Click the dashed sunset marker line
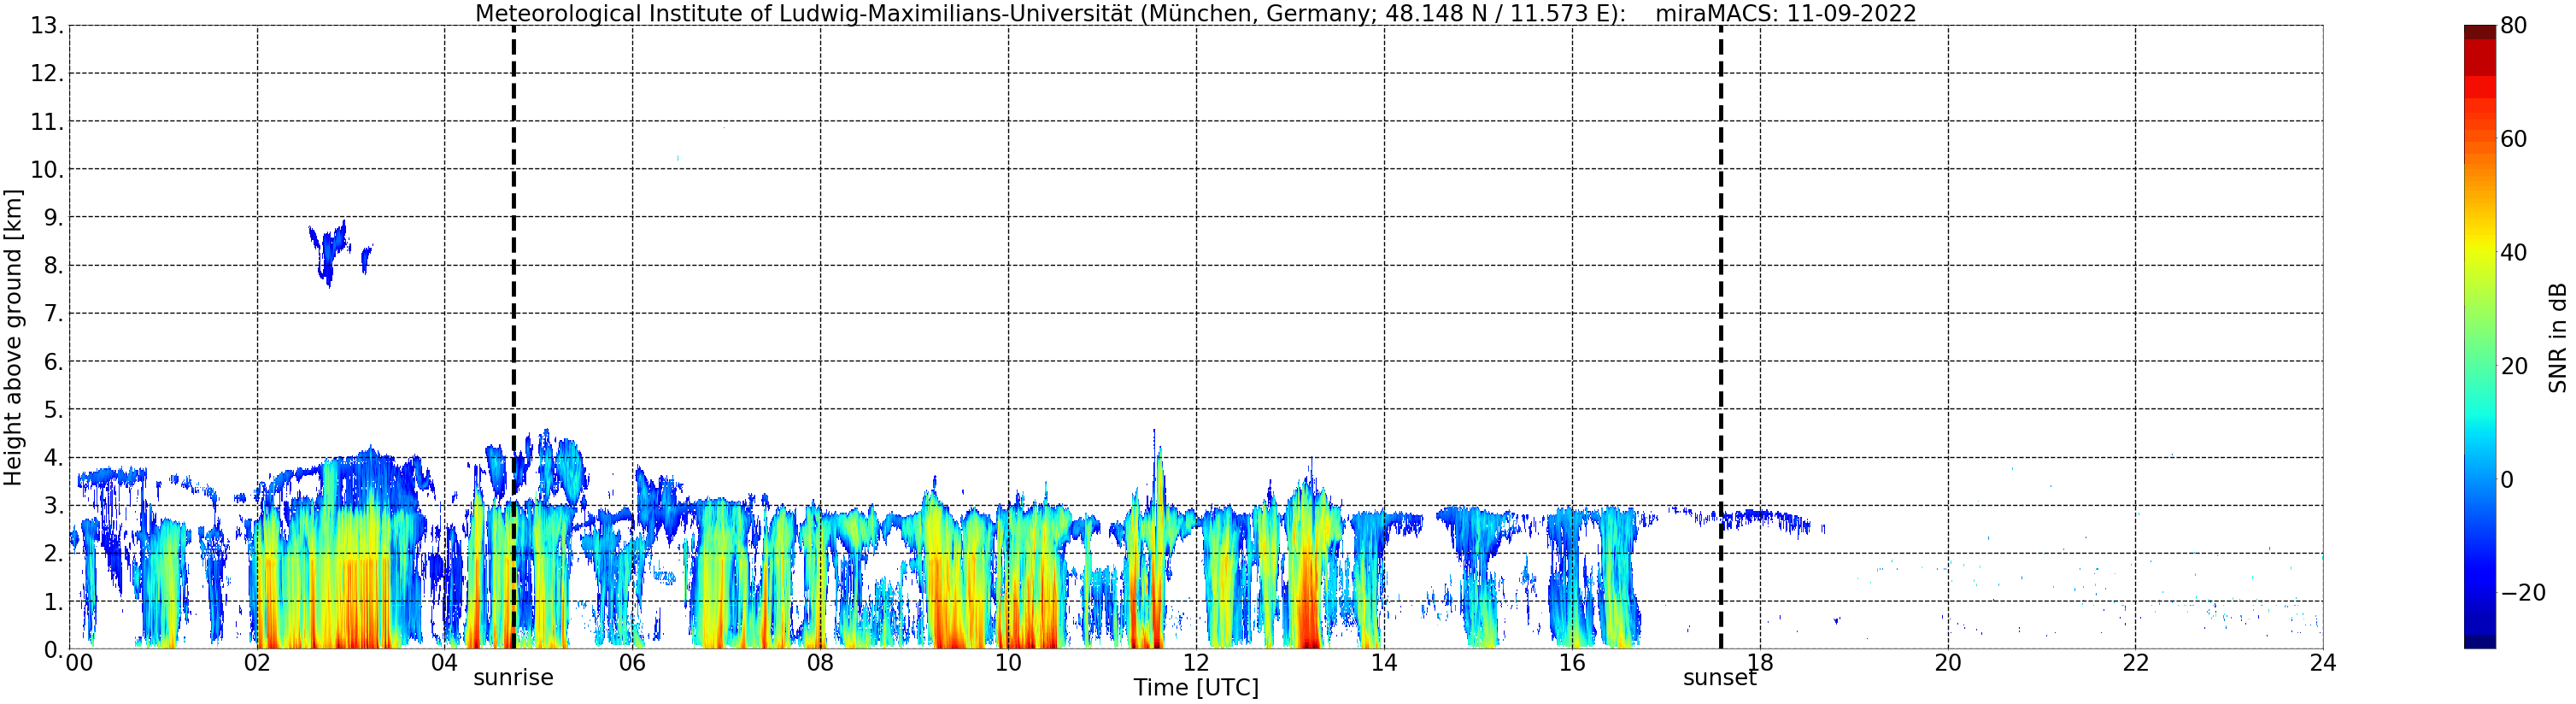 point(1721,337)
